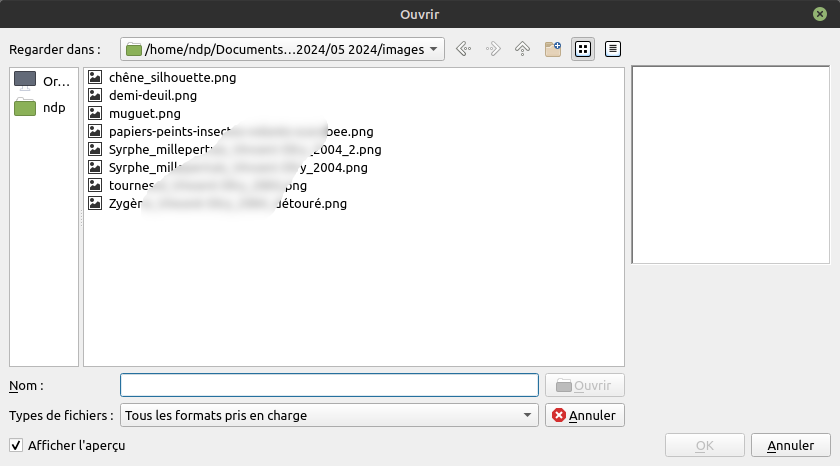Click the Back navigation arrow icon

click(x=462, y=48)
